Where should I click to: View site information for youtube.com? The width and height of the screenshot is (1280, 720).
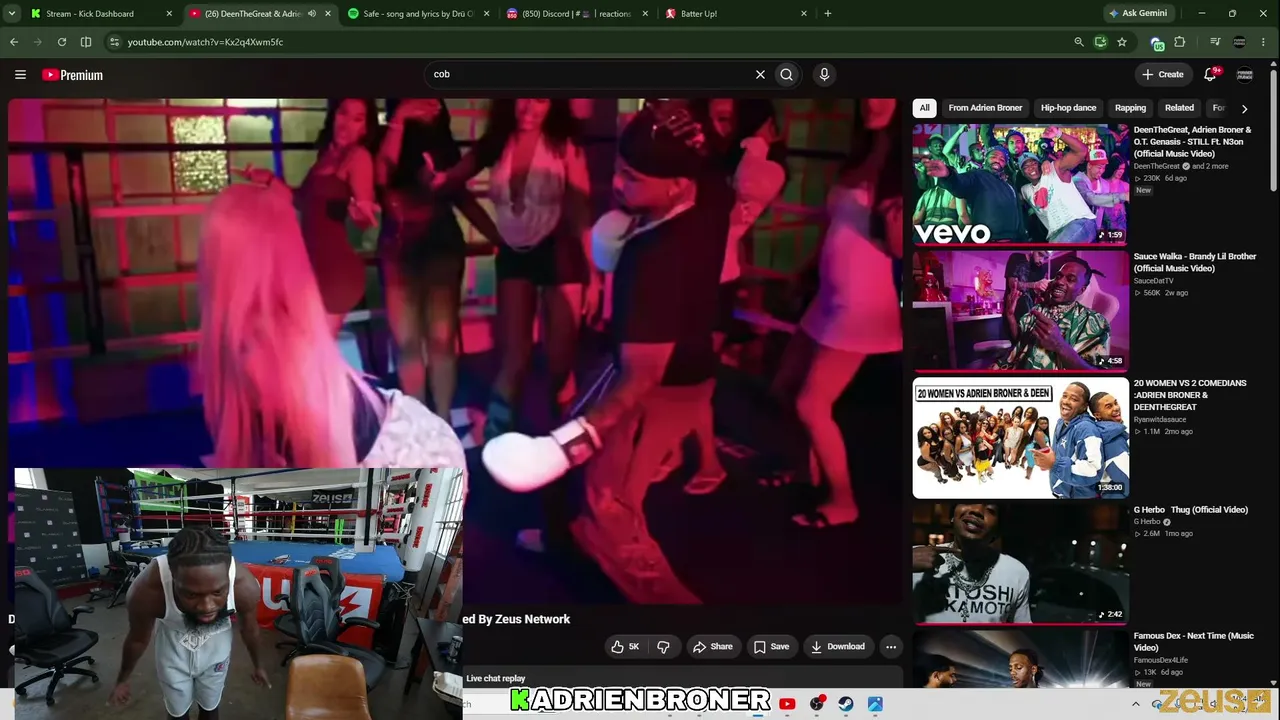pos(114,42)
